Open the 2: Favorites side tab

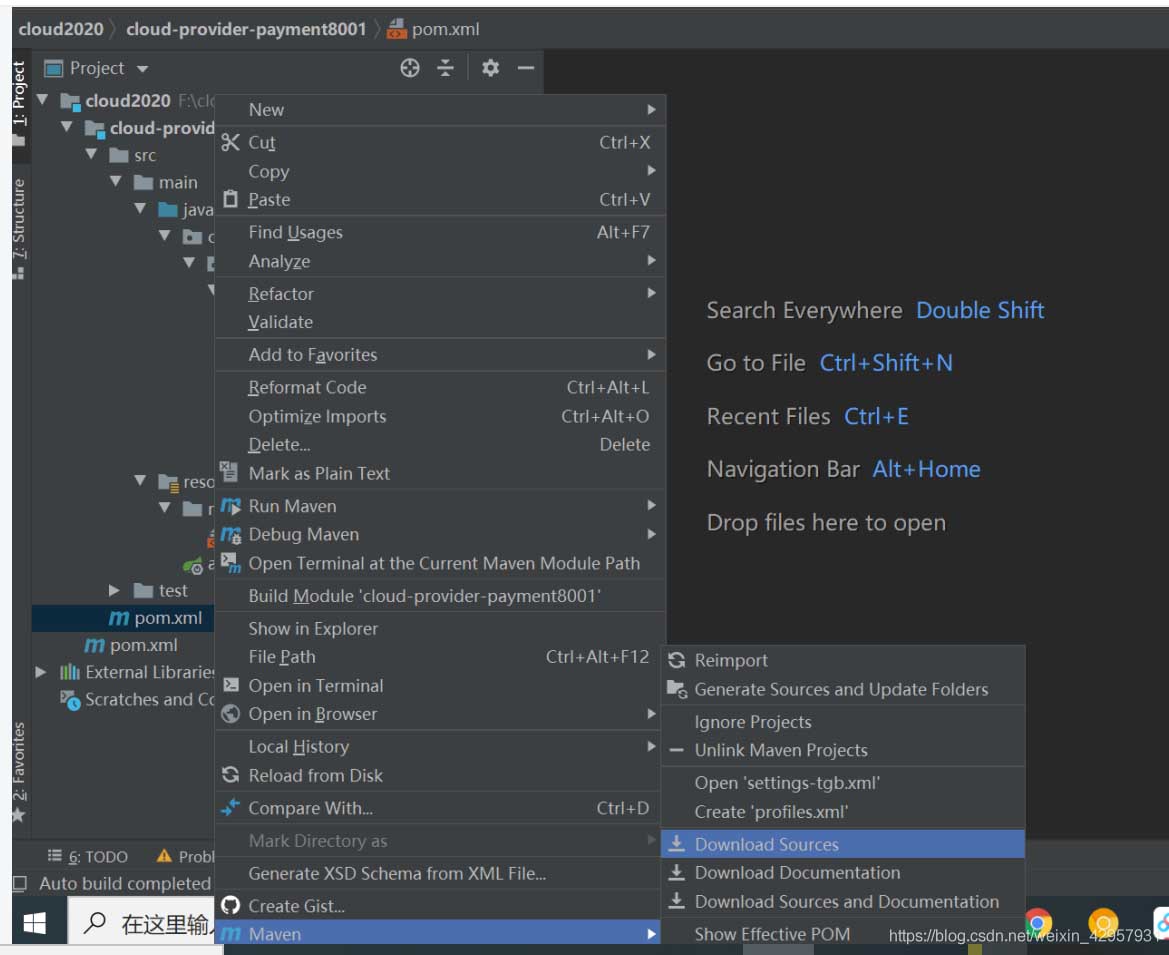point(19,771)
